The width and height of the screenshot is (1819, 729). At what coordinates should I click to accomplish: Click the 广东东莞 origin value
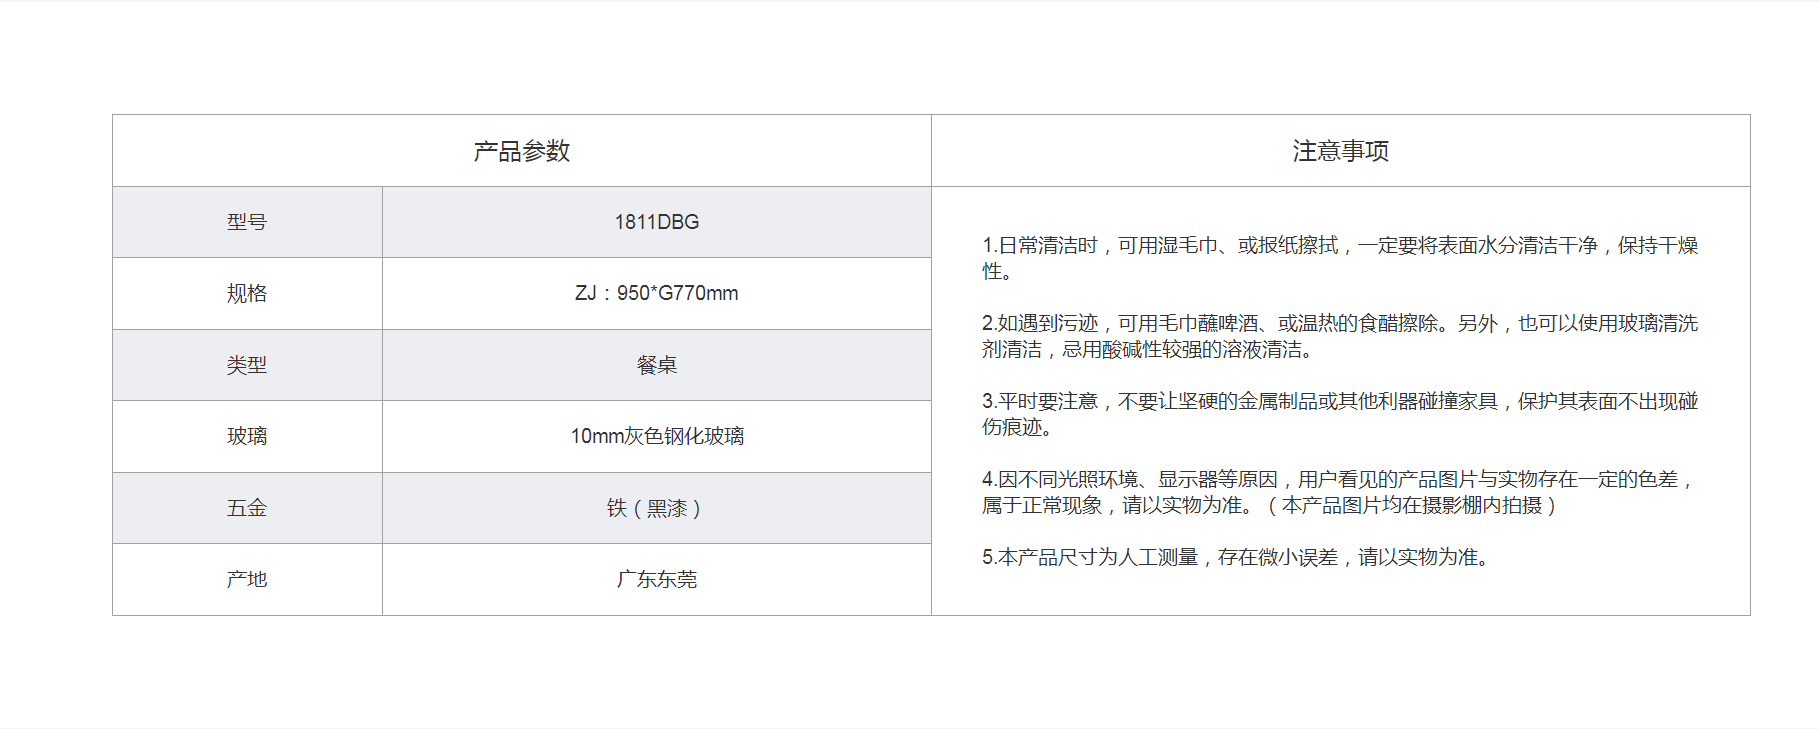point(656,579)
